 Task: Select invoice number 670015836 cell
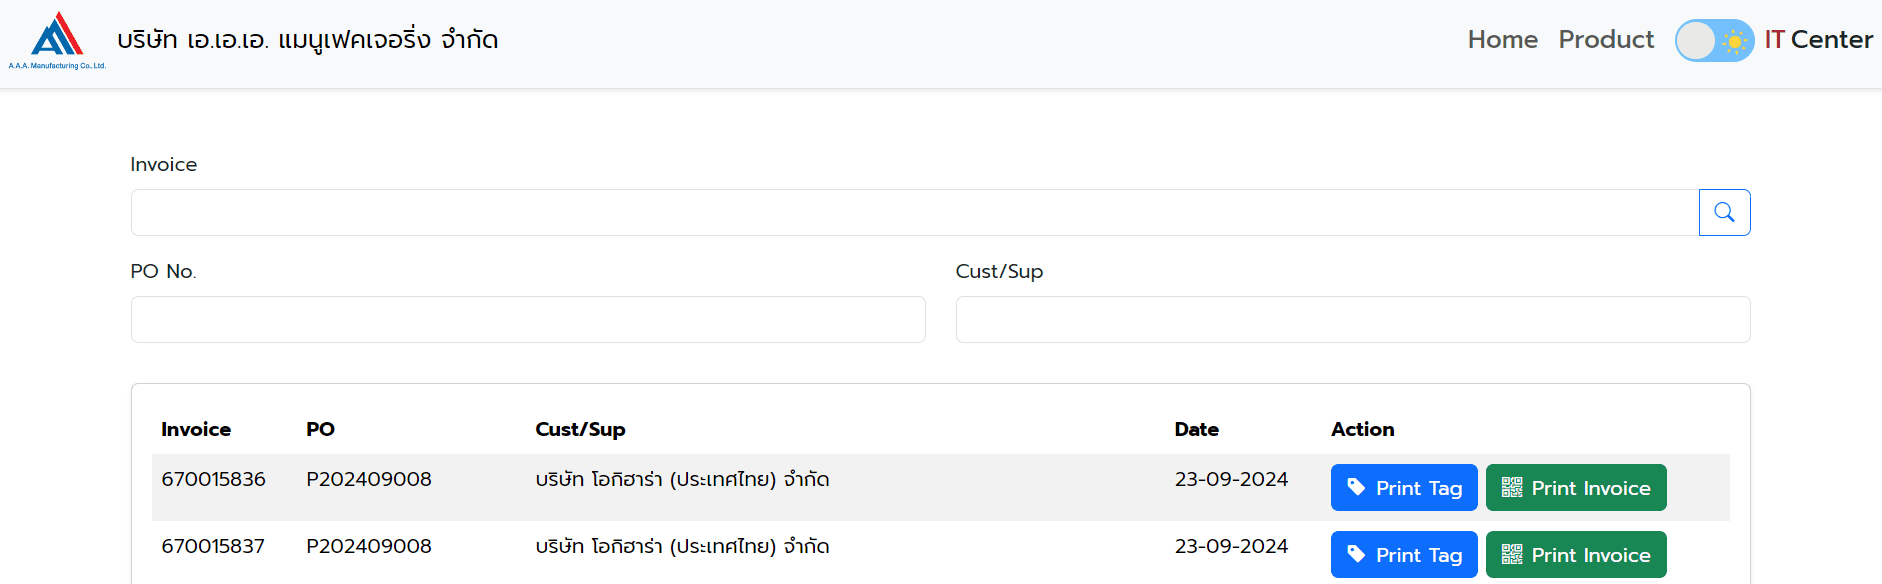point(213,479)
